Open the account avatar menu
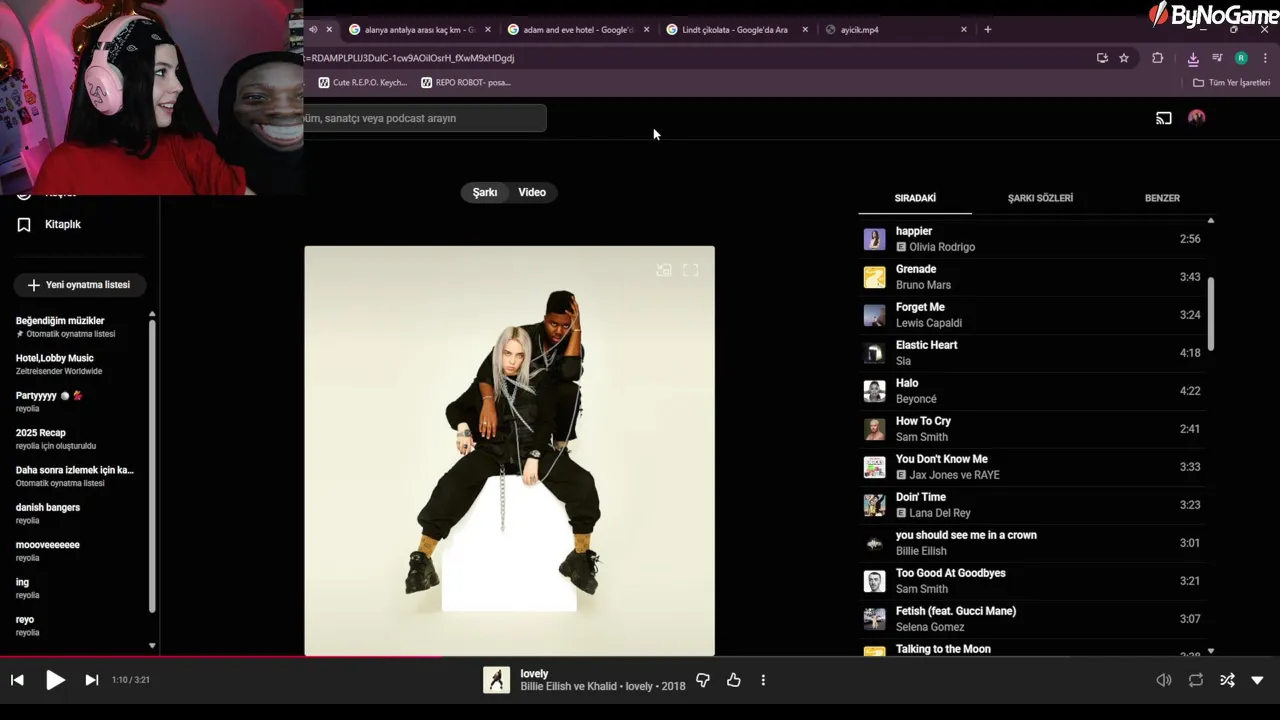1280x720 pixels. (1196, 118)
